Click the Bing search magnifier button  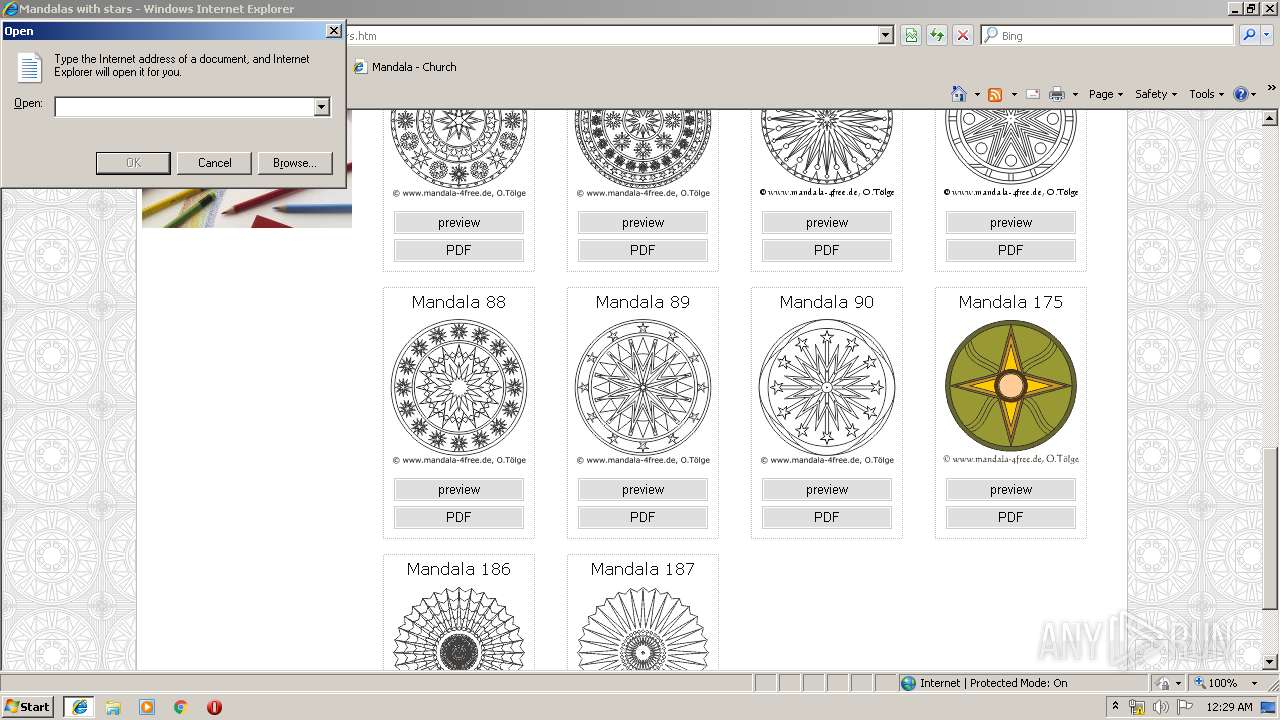tap(1248, 35)
